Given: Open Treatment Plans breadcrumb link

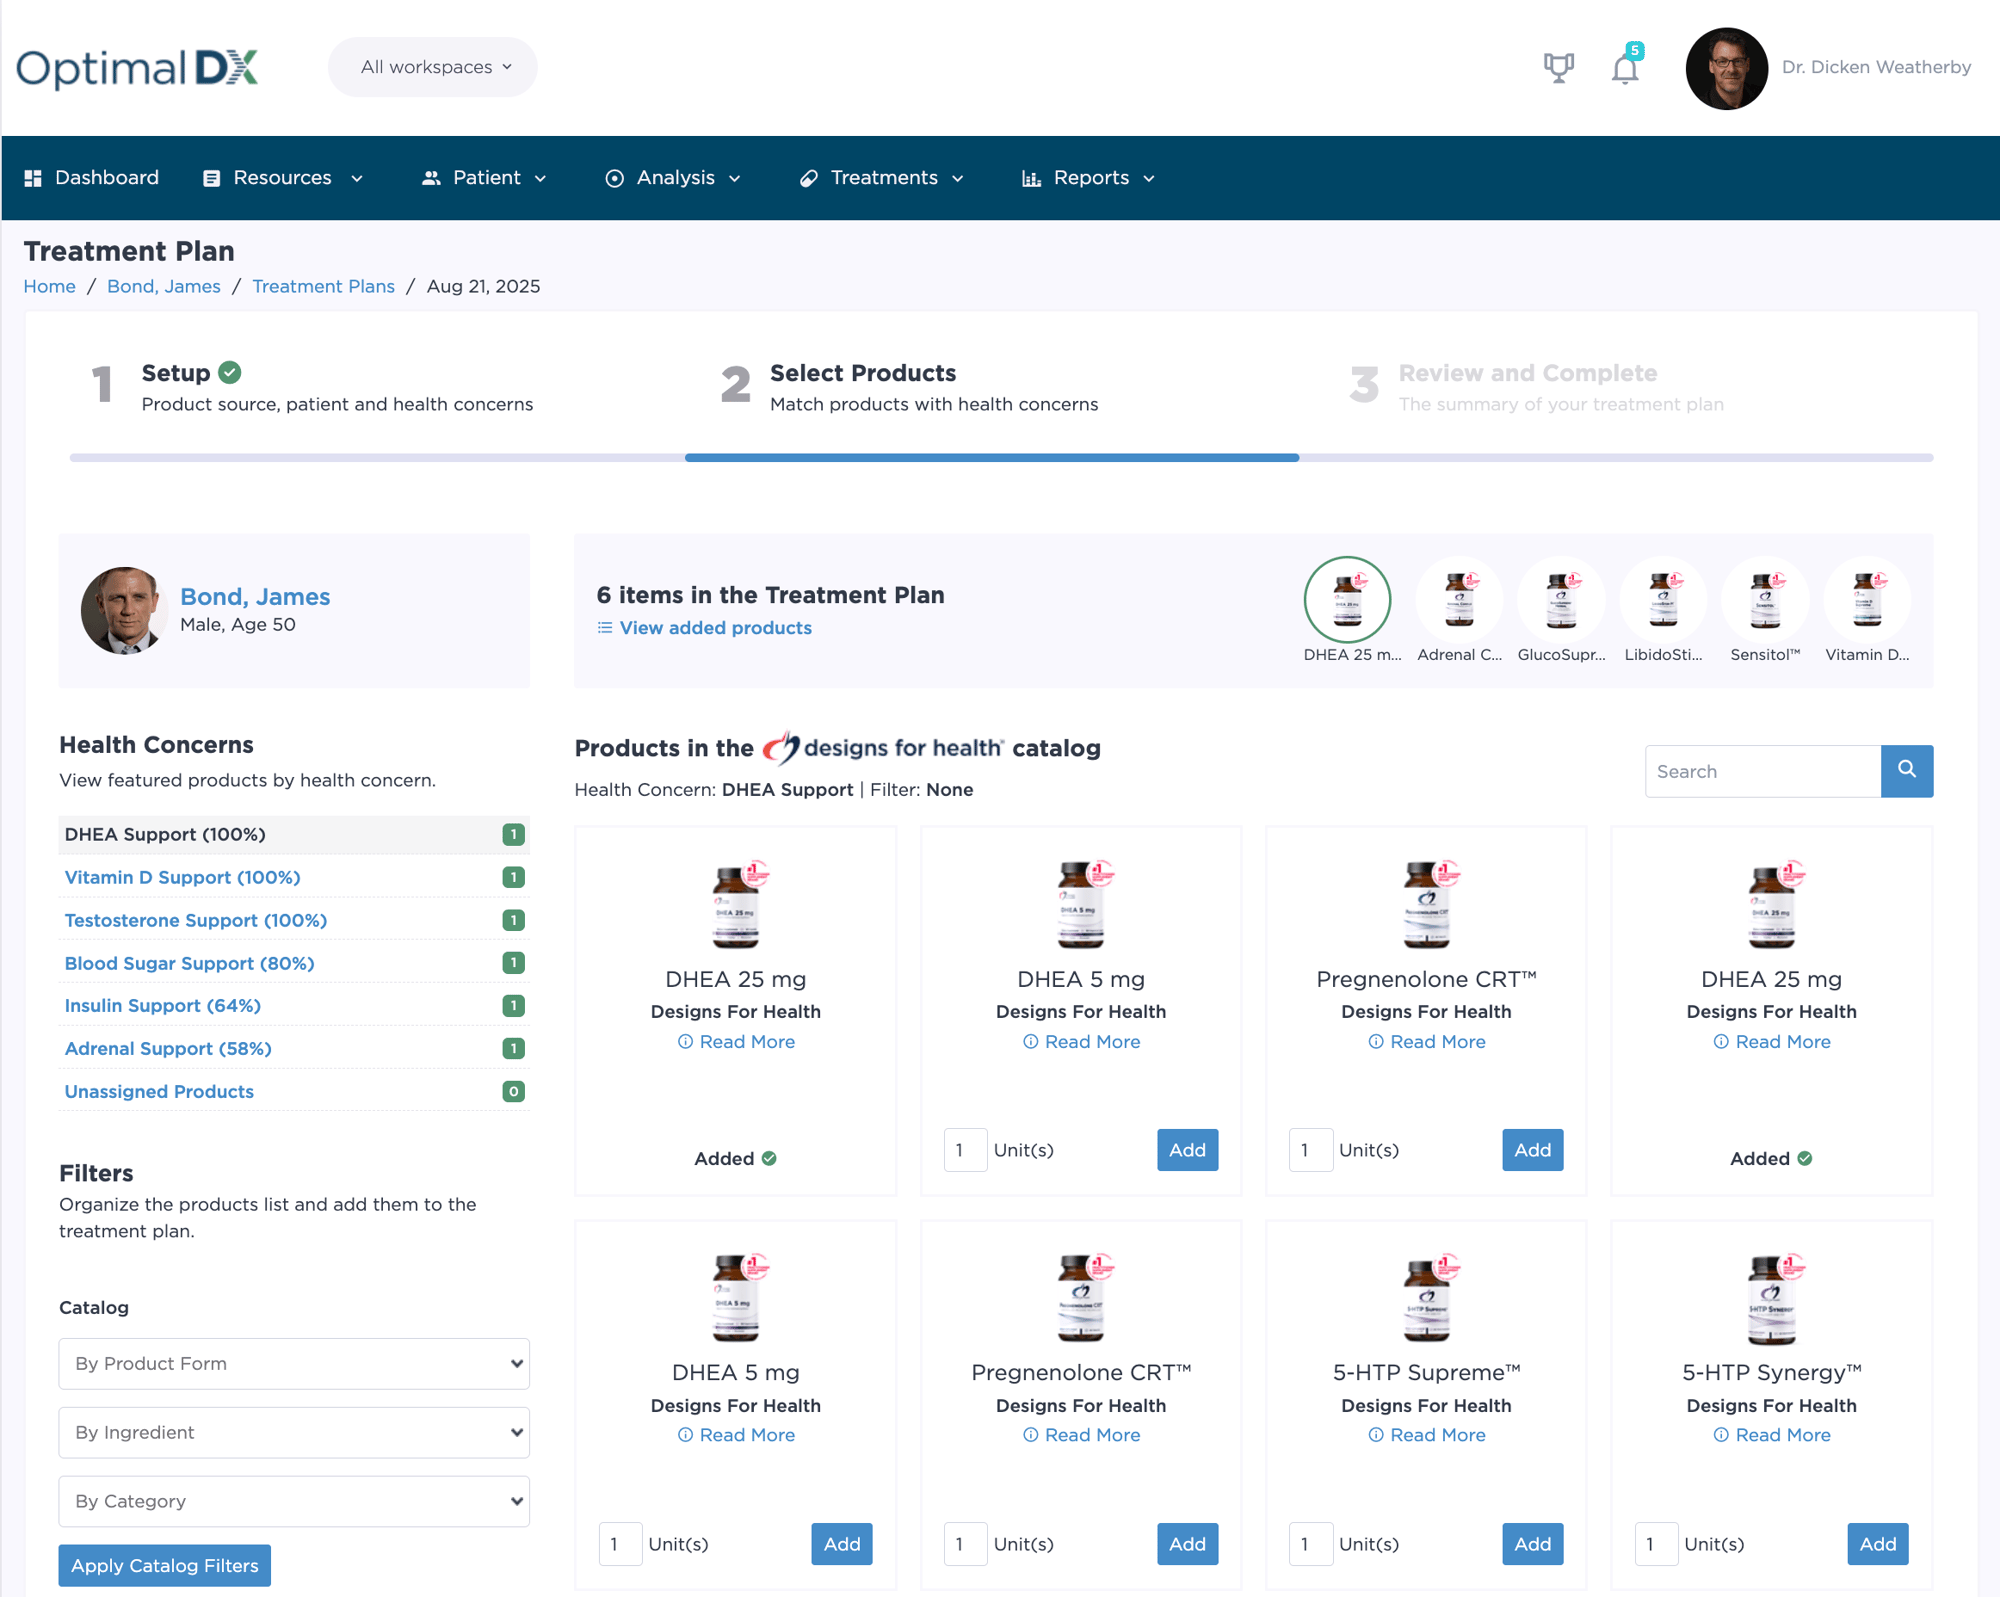Looking at the screenshot, I should click(323, 286).
